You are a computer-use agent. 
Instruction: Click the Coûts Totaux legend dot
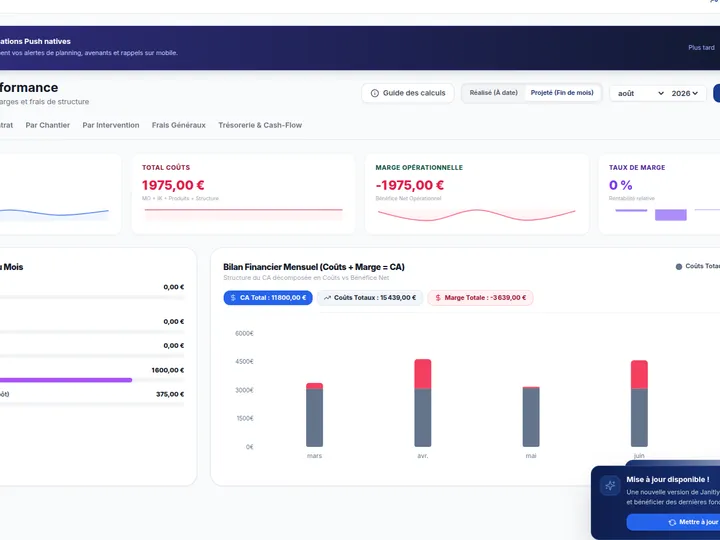pos(679,266)
